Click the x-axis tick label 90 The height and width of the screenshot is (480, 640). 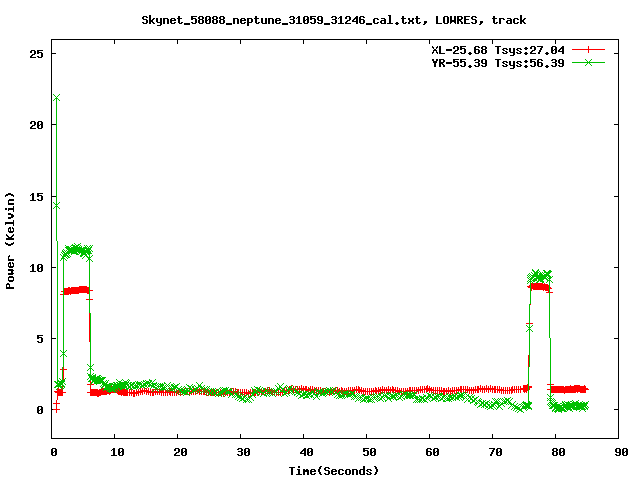click(621, 452)
